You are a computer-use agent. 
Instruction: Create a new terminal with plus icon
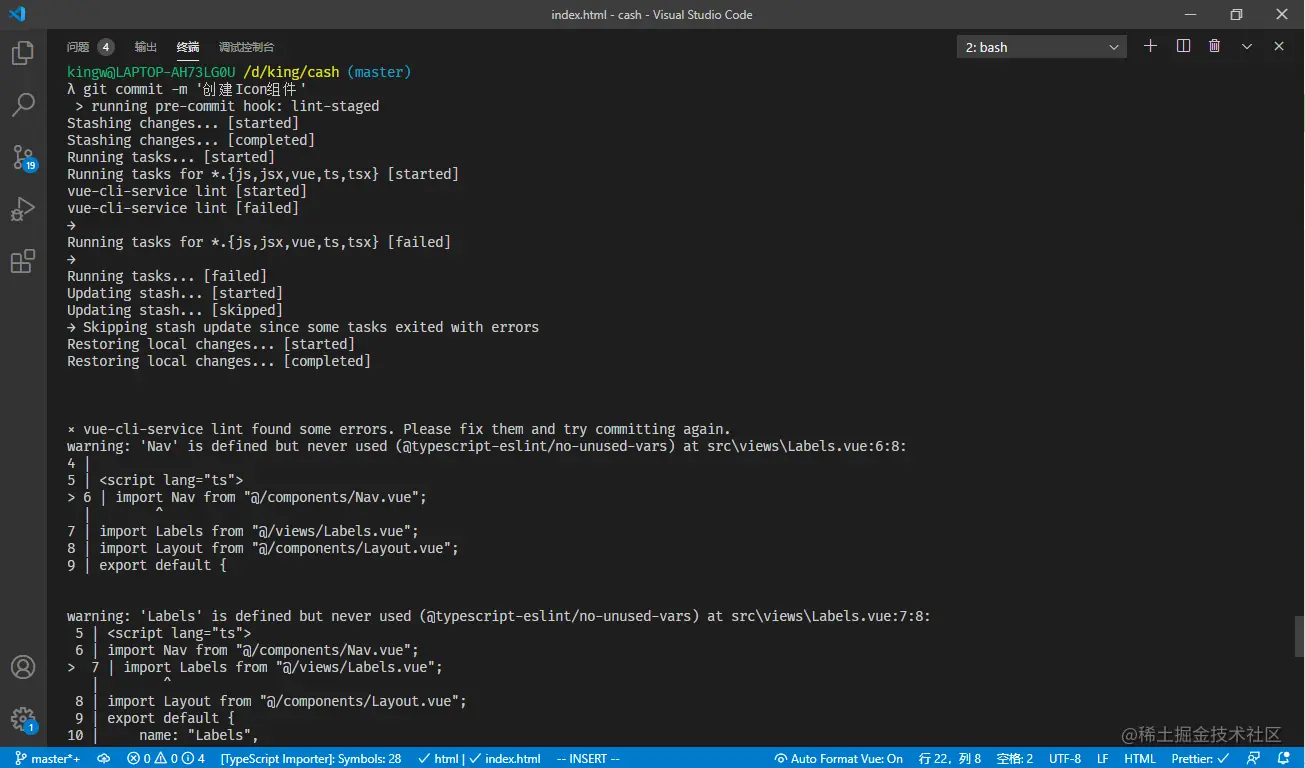[1150, 46]
